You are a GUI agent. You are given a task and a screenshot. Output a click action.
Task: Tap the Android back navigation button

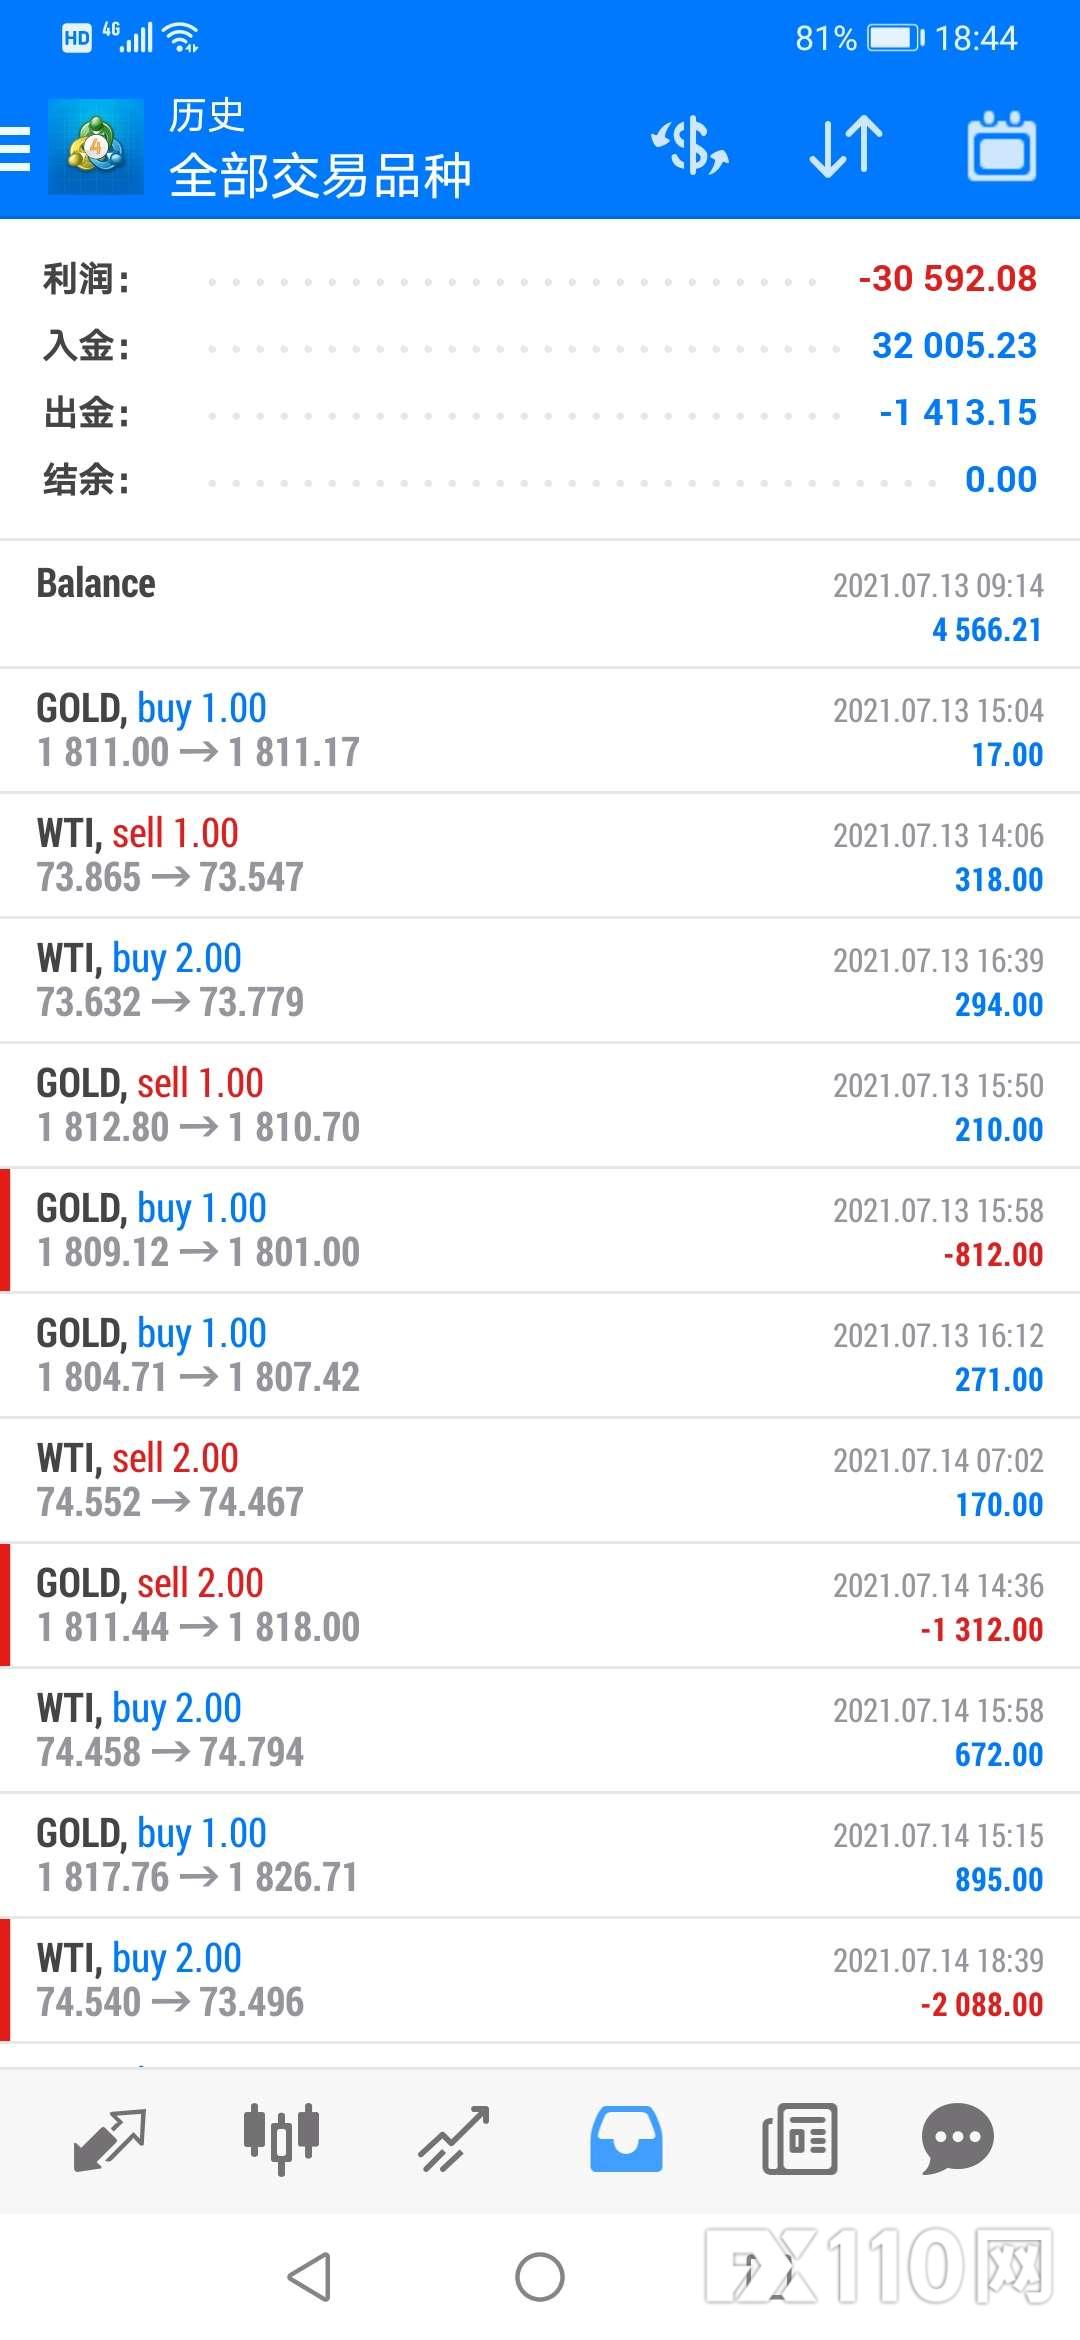point(310,2277)
